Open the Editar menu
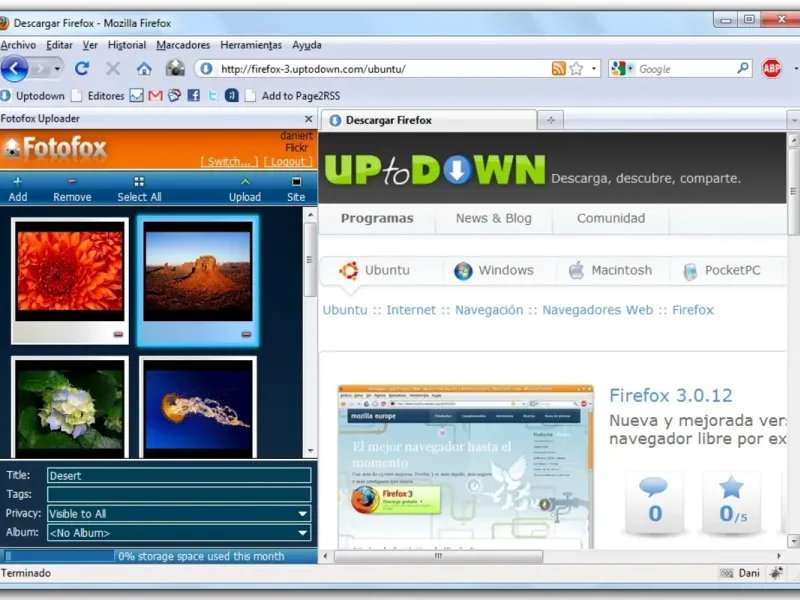Viewport: 800px width, 600px height. (x=59, y=45)
